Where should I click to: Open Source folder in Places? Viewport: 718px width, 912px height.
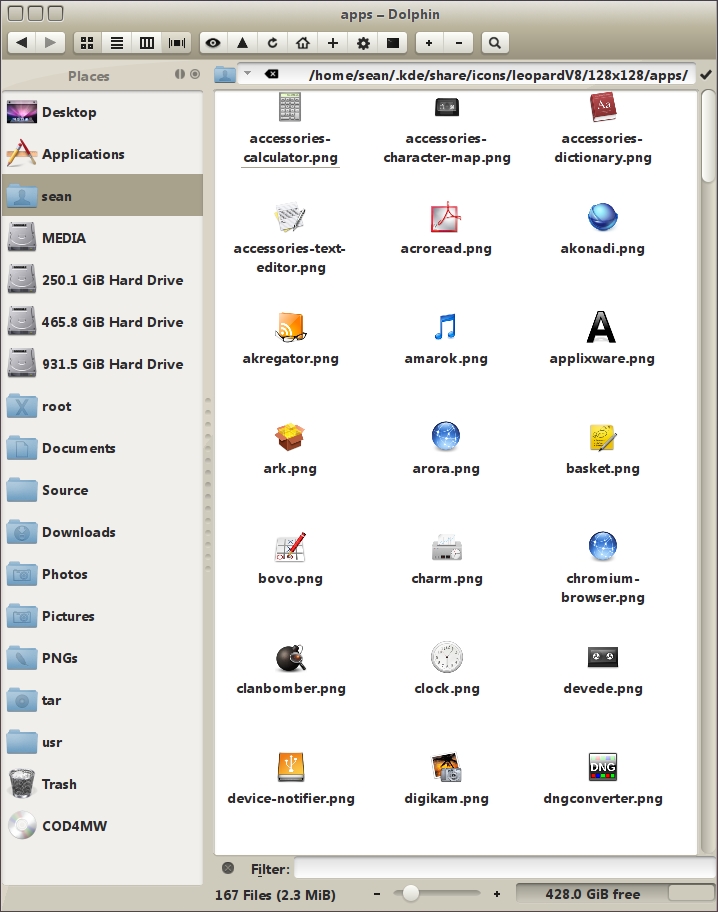(102, 490)
